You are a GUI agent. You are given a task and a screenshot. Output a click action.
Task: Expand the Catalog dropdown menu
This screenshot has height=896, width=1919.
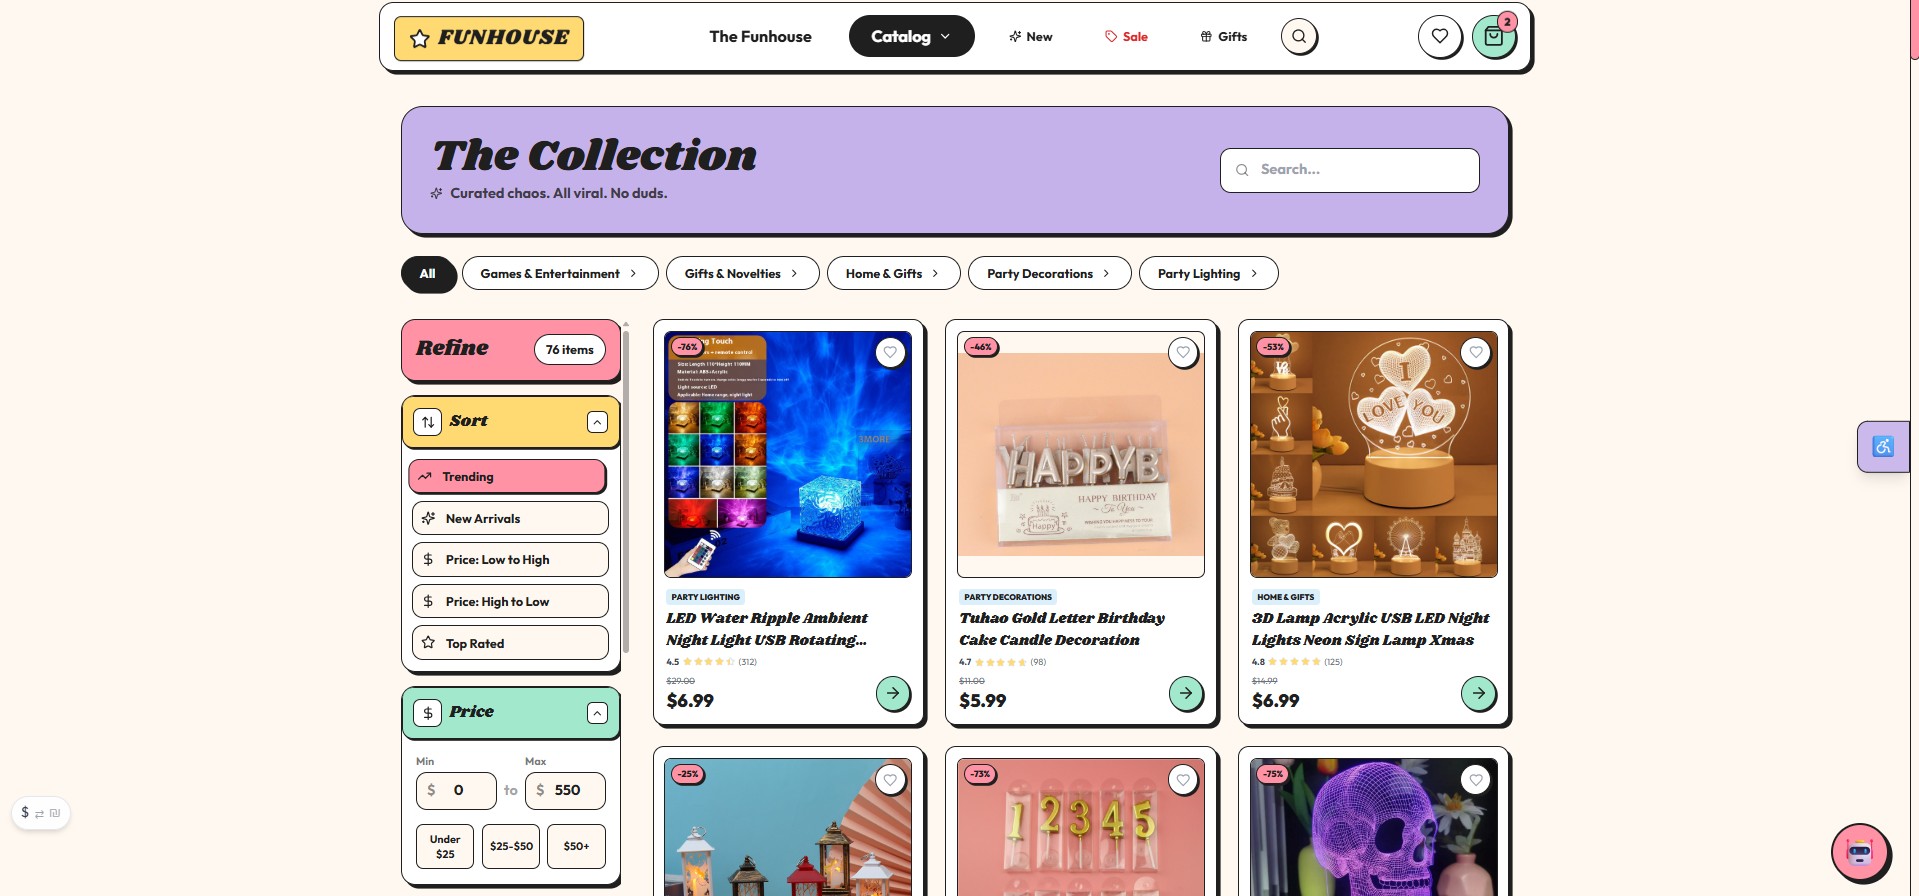[911, 36]
